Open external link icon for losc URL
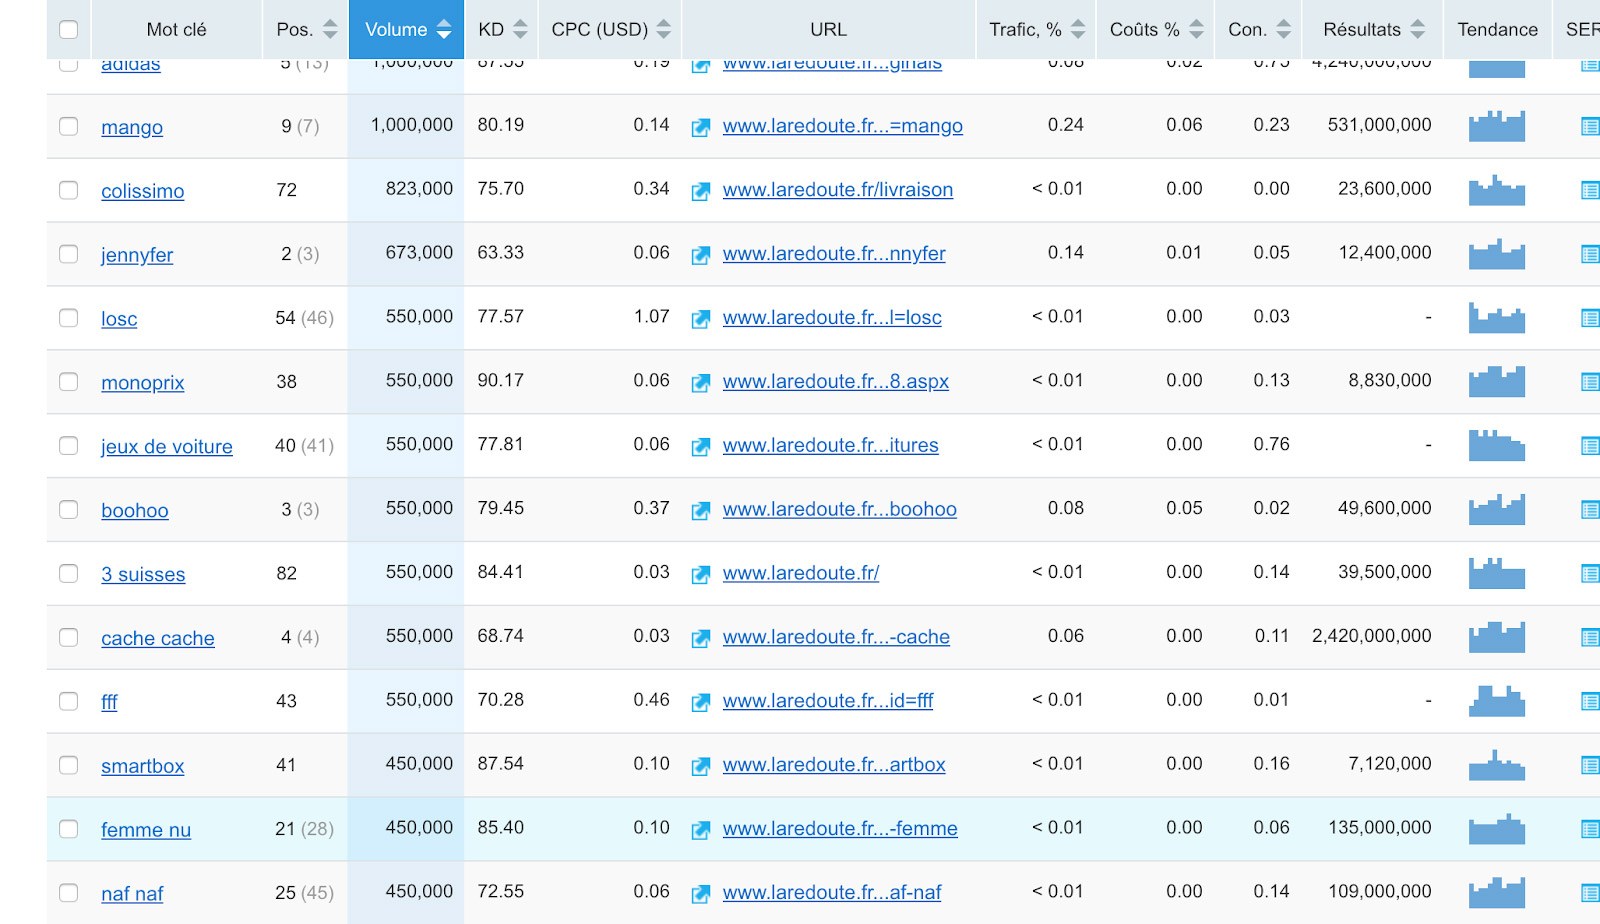Screen dimensions: 1600x924 [x=701, y=319]
